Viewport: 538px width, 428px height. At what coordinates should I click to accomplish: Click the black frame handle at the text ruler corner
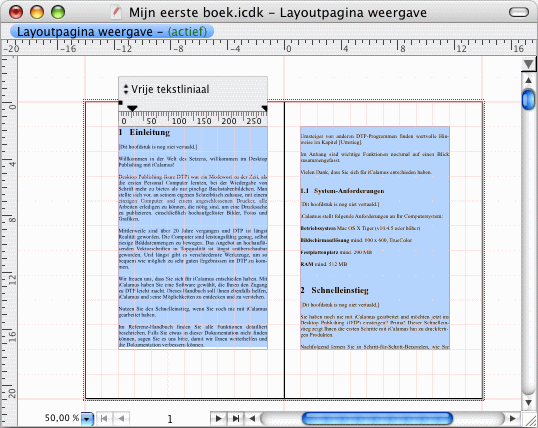(x=120, y=103)
